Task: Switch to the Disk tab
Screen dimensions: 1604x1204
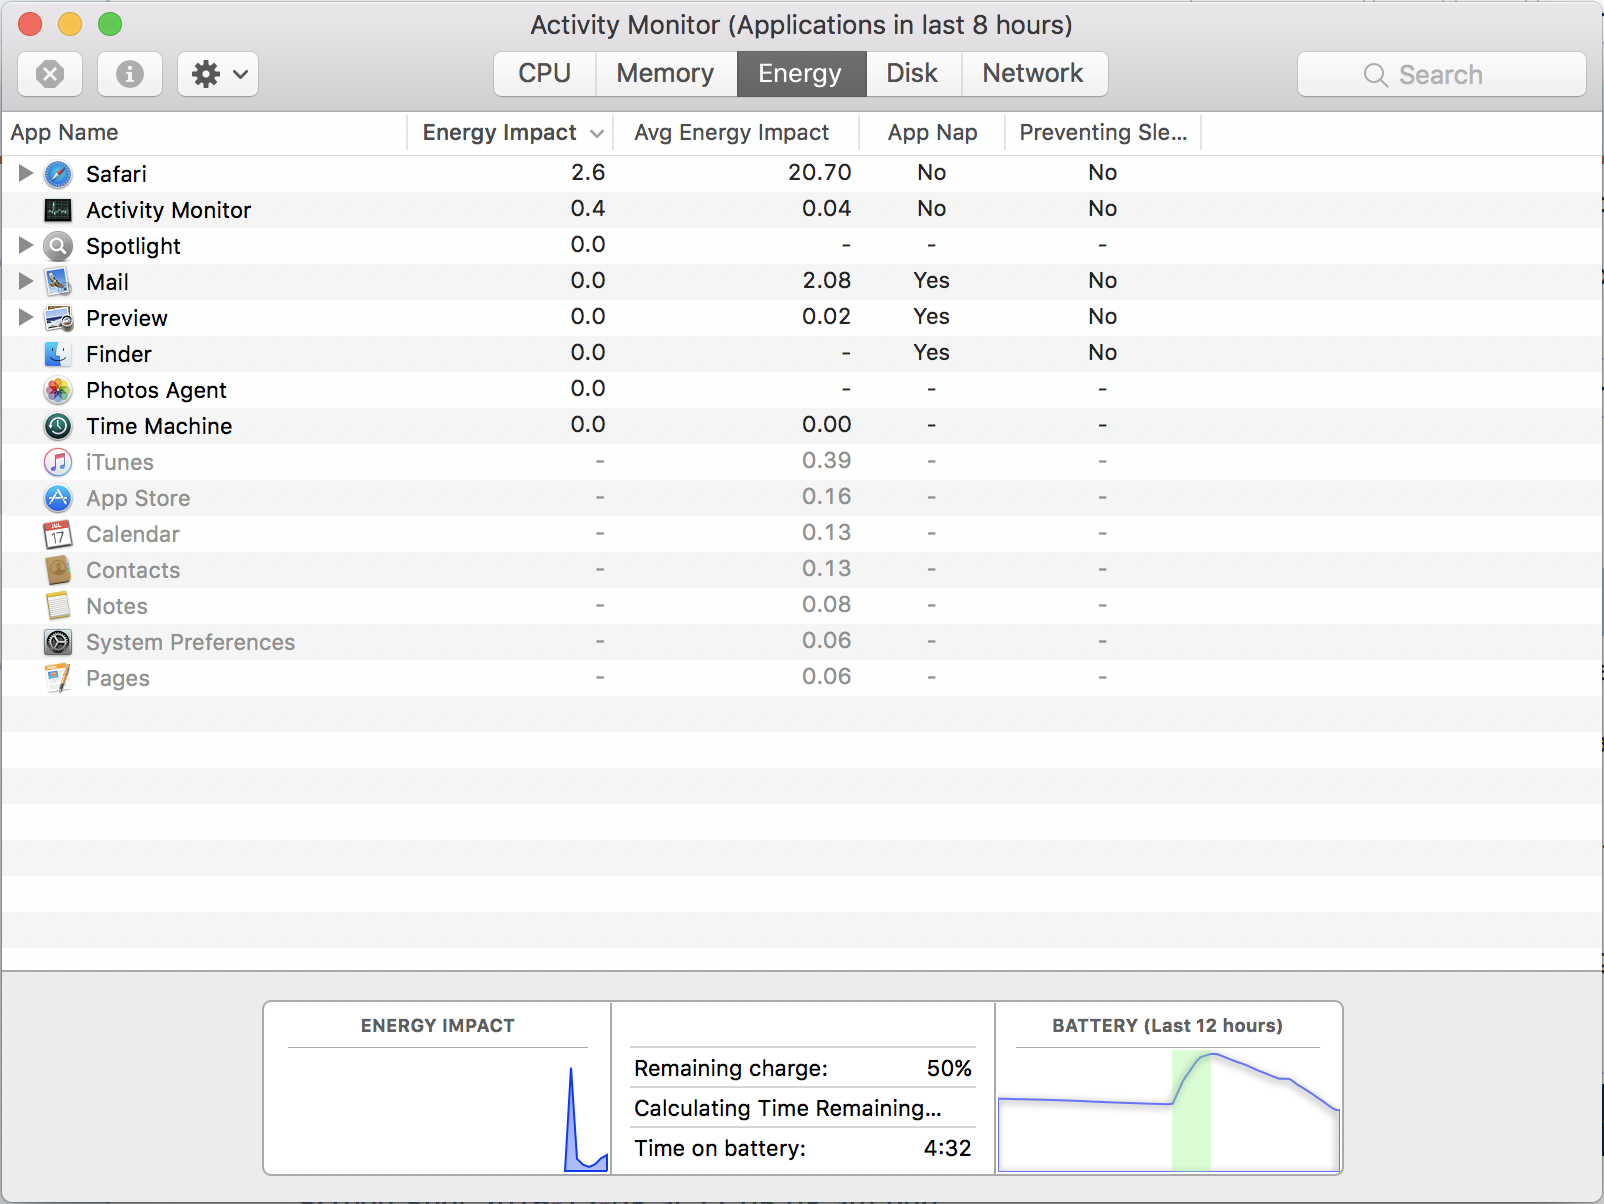Action: click(x=913, y=74)
